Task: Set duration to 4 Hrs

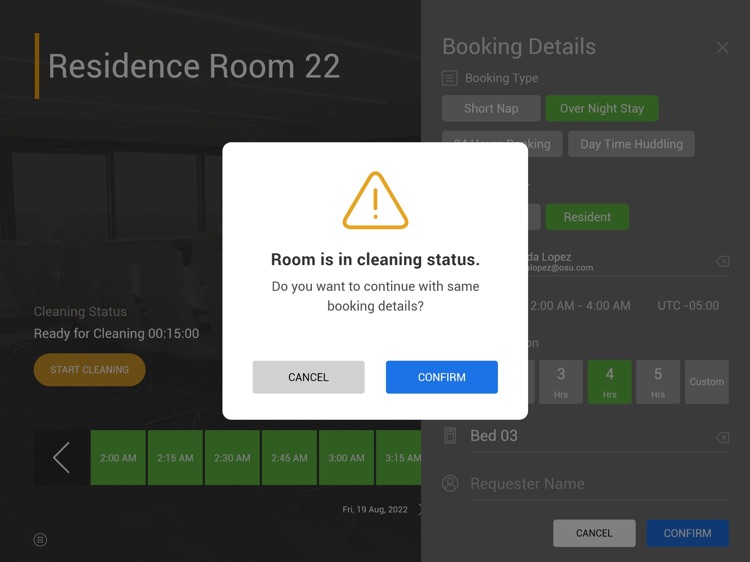Action: (x=610, y=382)
